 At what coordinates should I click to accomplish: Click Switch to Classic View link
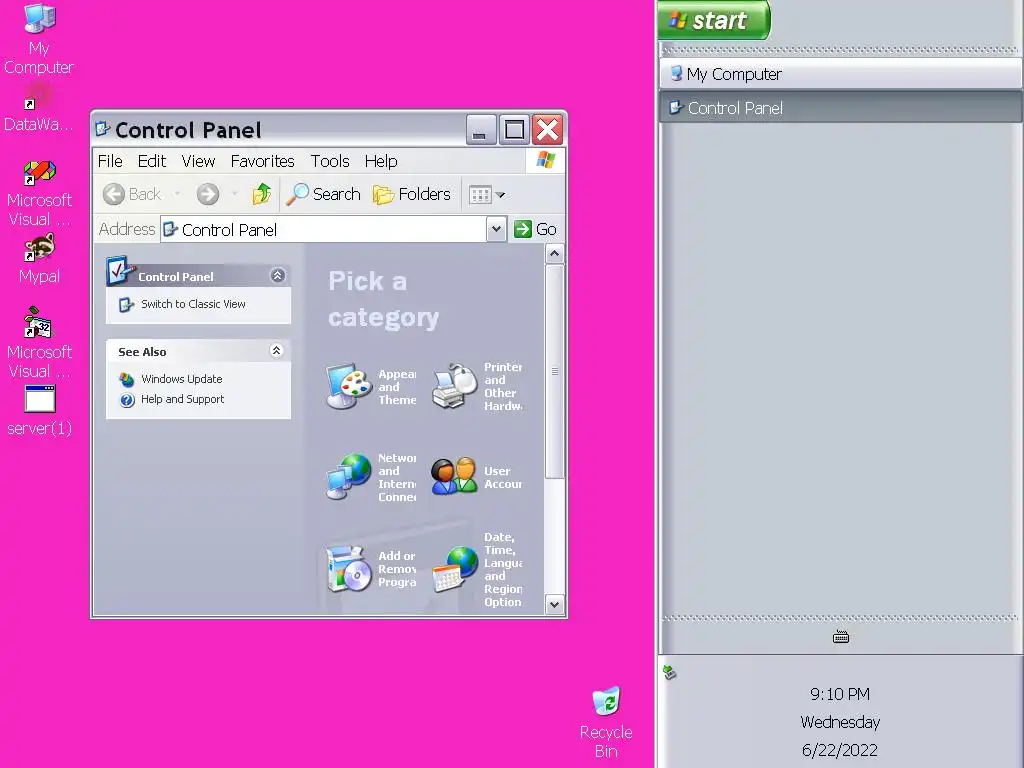point(193,304)
